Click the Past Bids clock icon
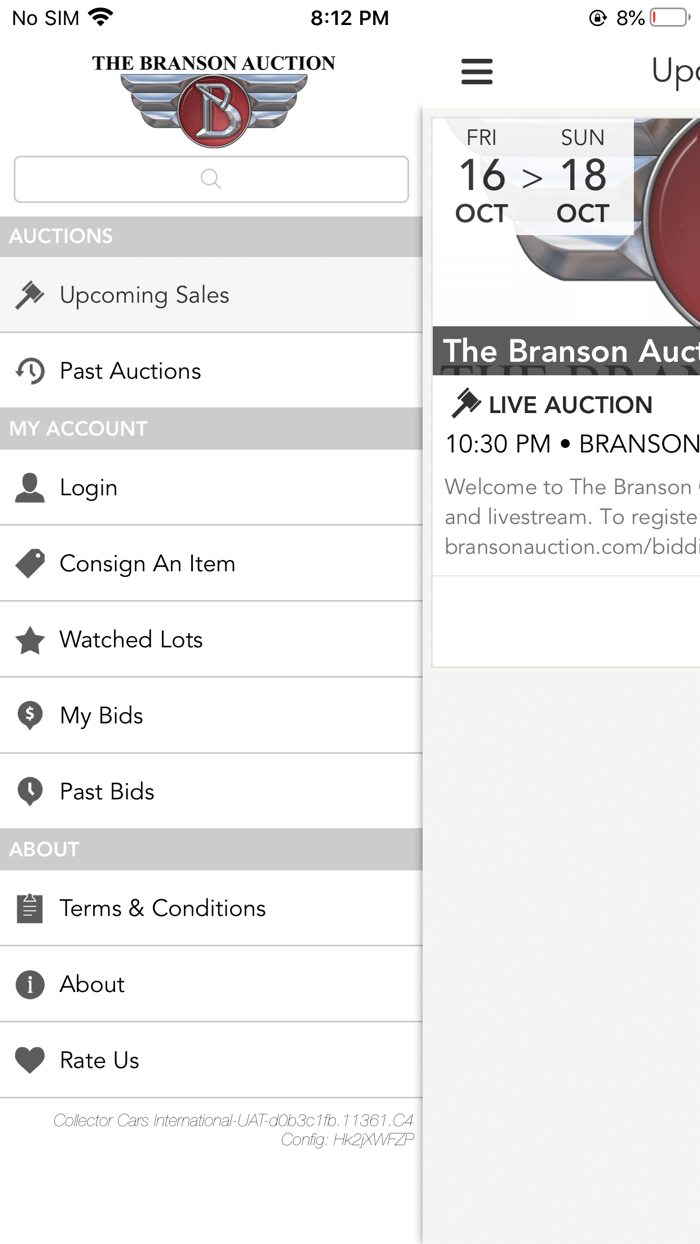Image resolution: width=700 pixels, height=1244 pixels. [29, 791]
